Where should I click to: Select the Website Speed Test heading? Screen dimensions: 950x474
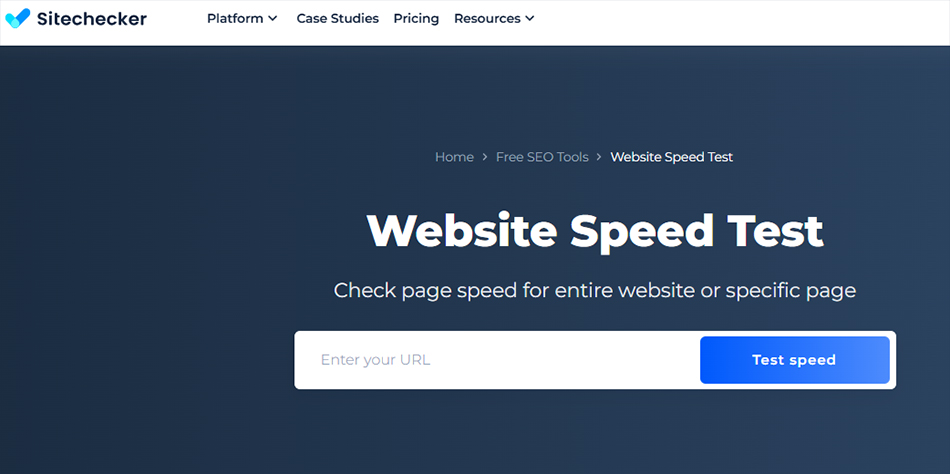(x=595, y=231)
